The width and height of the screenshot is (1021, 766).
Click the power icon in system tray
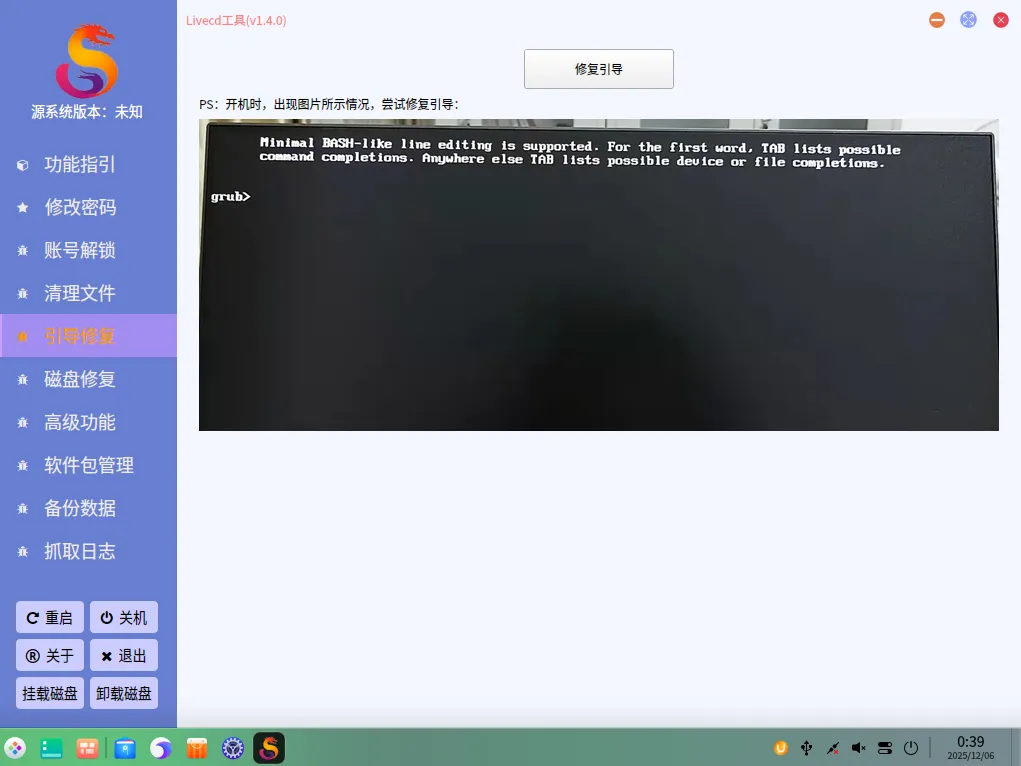point(910,747)
